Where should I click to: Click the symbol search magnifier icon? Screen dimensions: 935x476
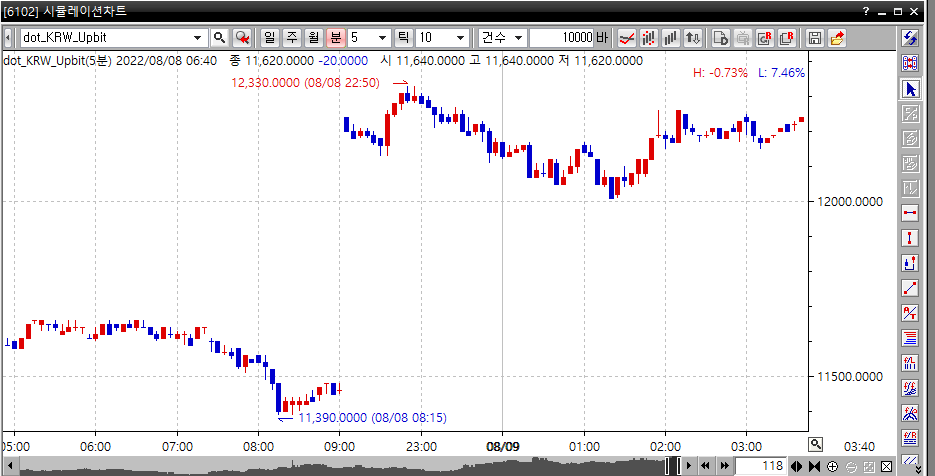point(219,37)
